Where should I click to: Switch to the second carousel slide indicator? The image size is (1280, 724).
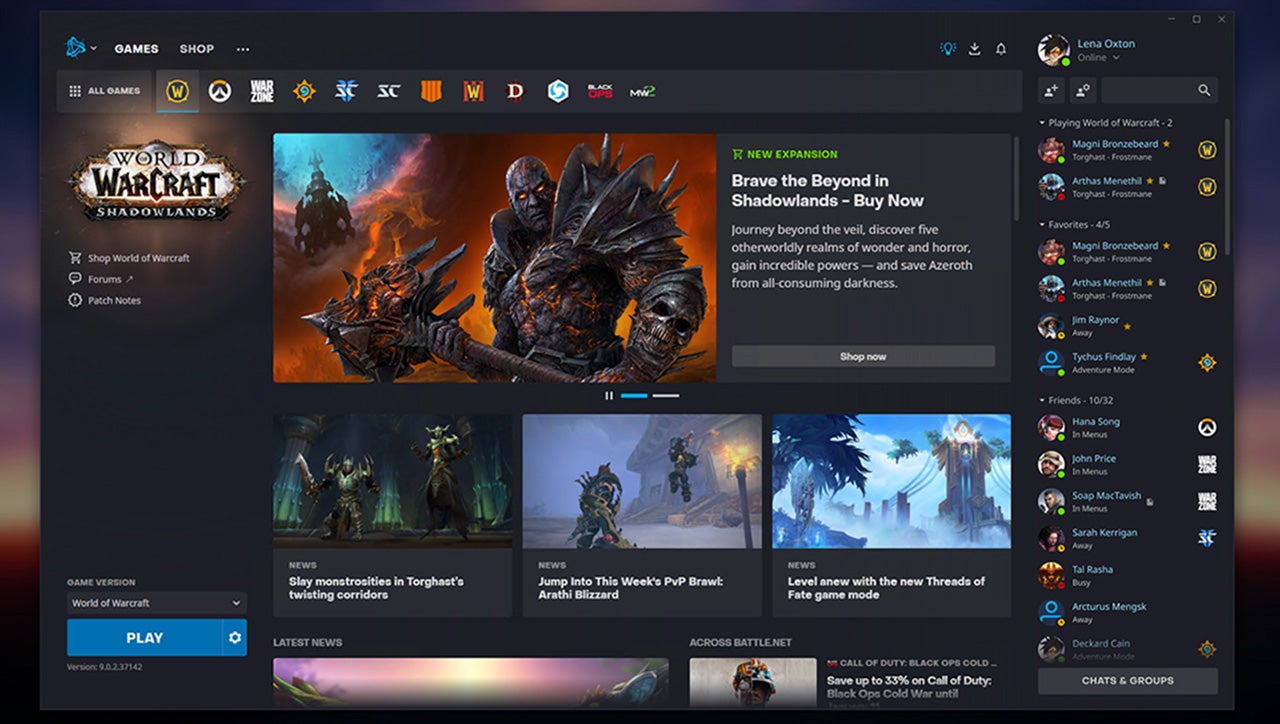click(x=665, y=396)
